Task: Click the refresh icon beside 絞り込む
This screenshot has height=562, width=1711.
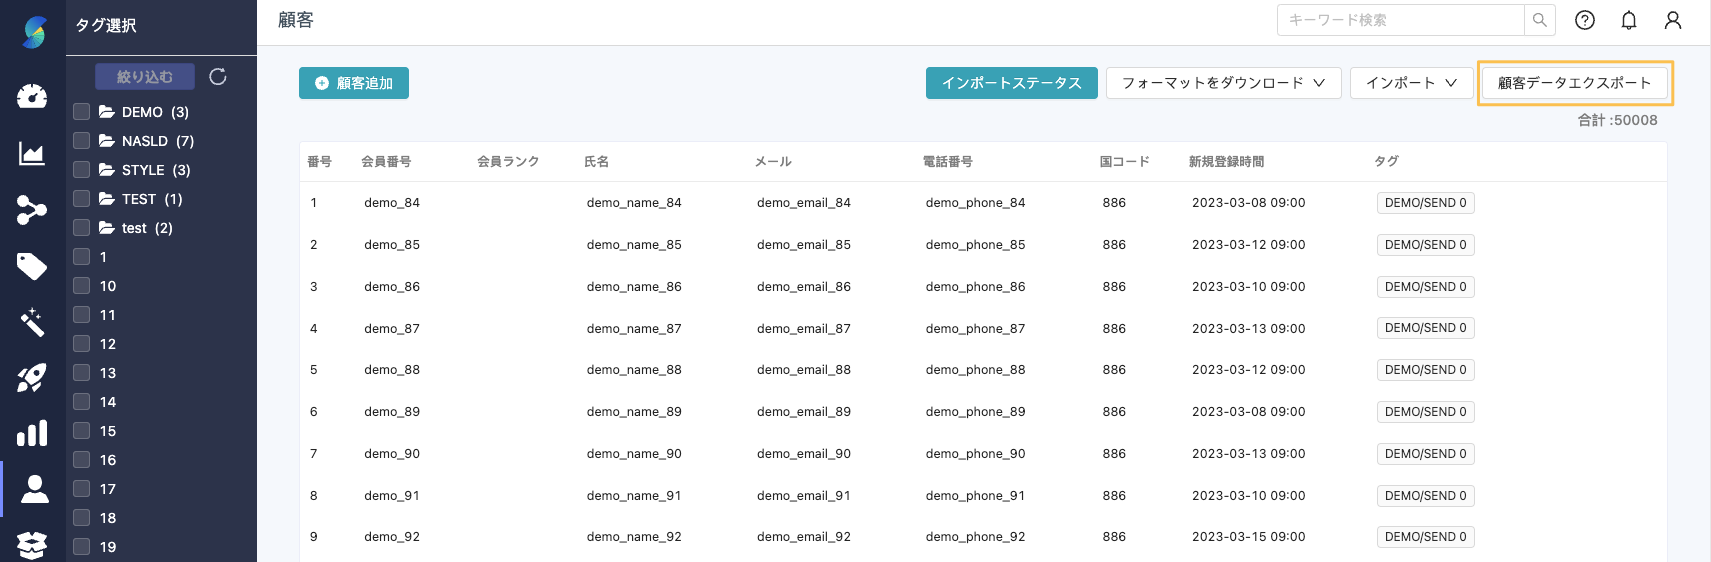Action: coord(218,76)
